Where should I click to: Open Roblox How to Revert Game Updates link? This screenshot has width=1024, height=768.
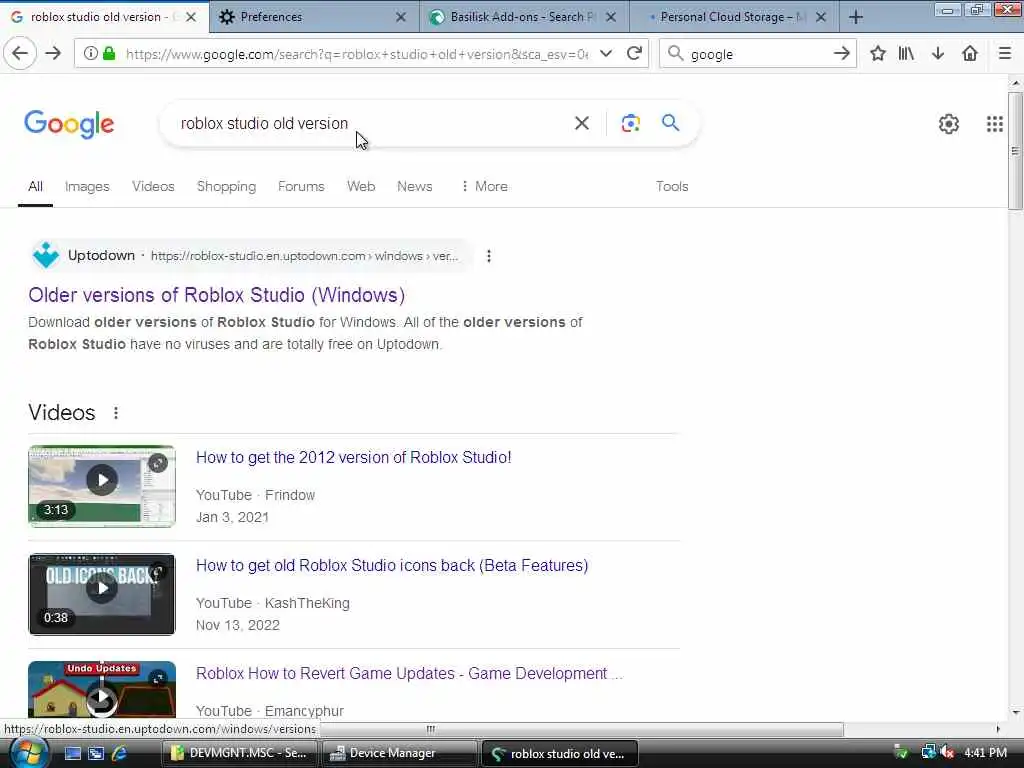[409, 673]
